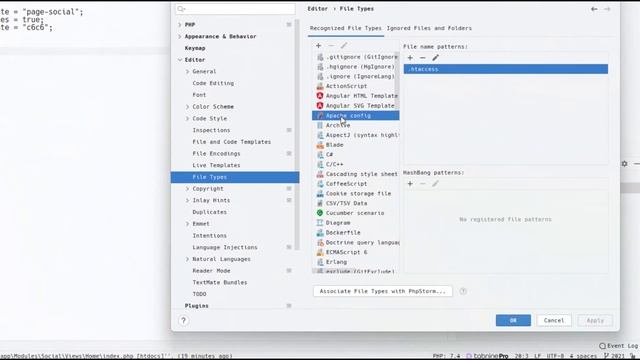
Task: Select the Dockerfile file type
Action: pos(356,233)
